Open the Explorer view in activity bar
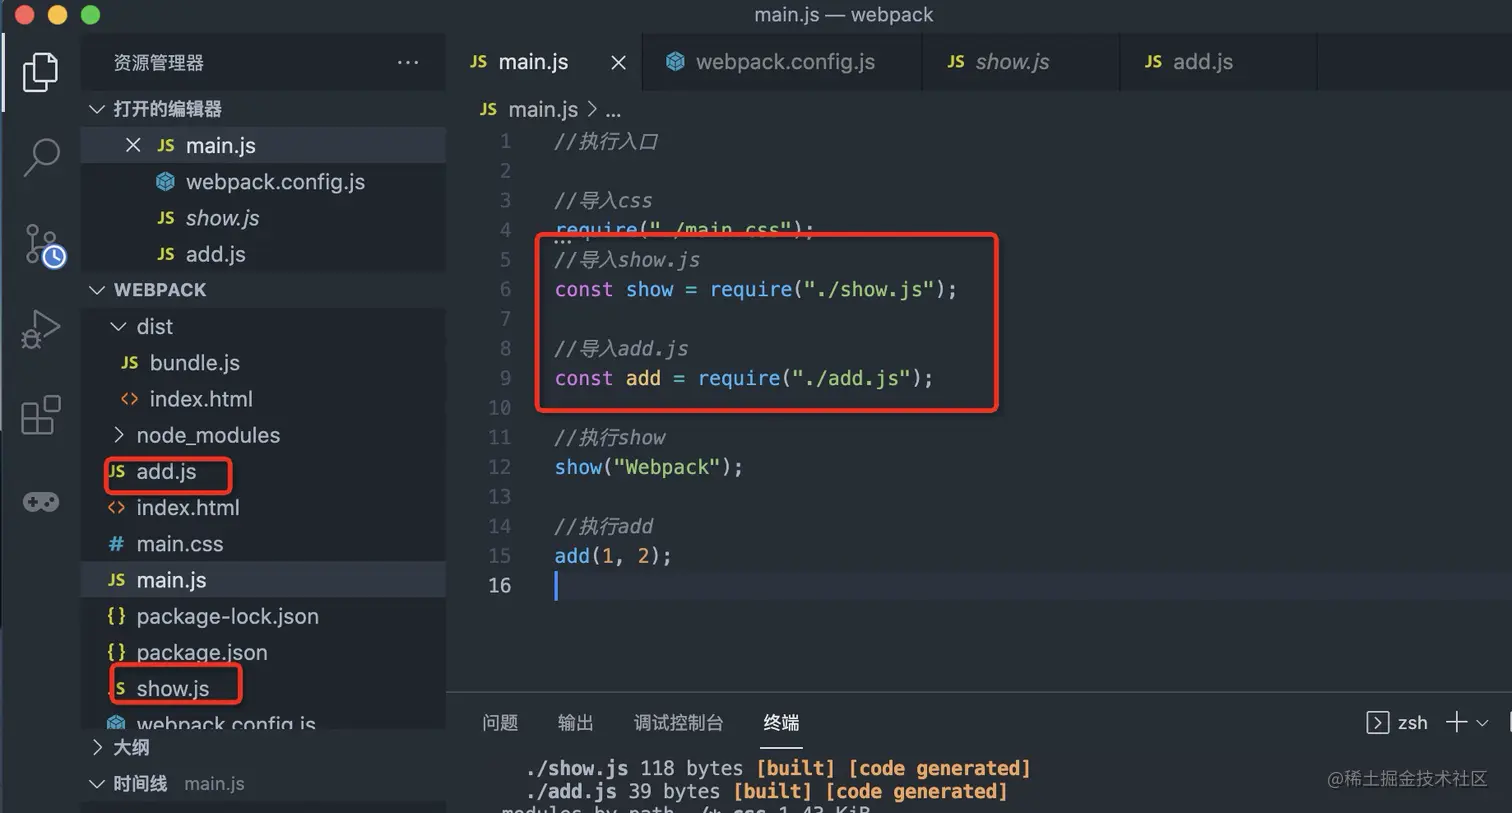Image resolution: width=1512 pixels, height=813 pixels. coord(40,72)
